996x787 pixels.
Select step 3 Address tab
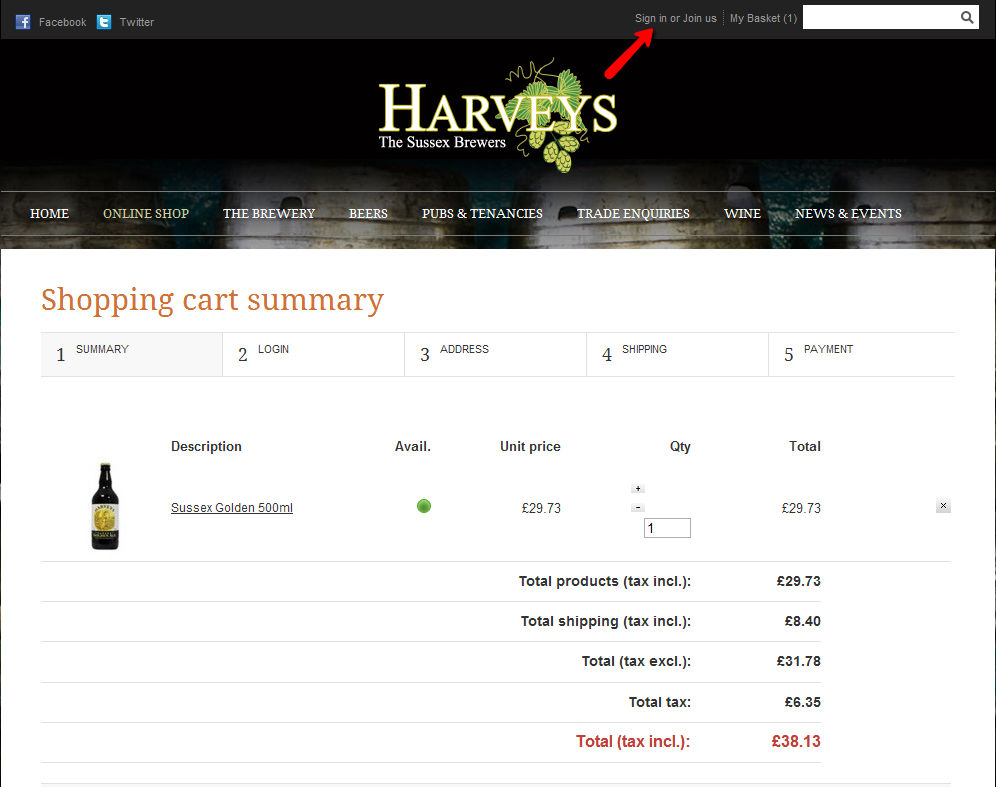pos(495,354)
